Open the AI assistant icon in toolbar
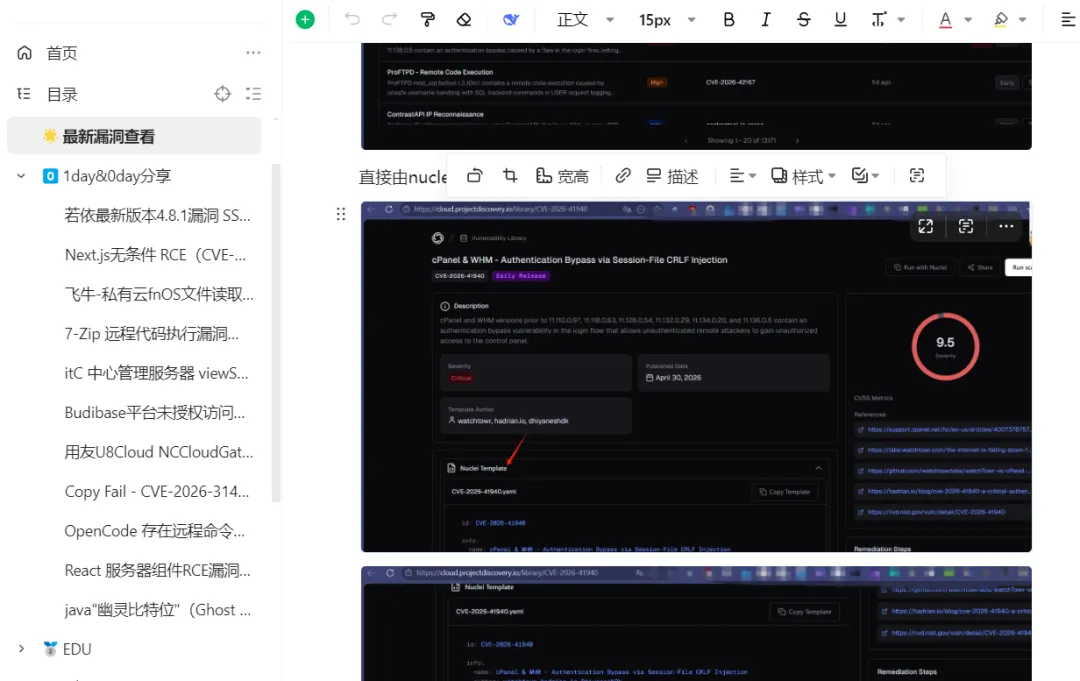This screenshot has height=681, width=1080. [x=510, y=19]
